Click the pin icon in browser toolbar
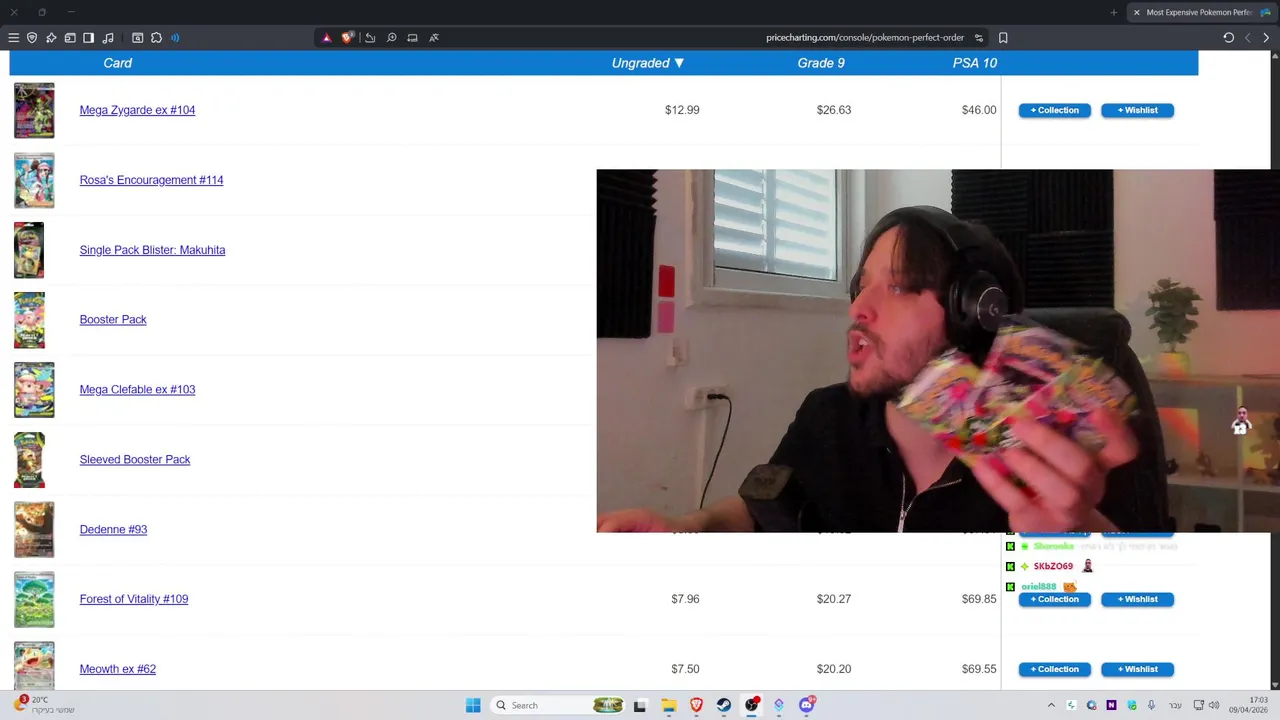 [x=51, y=38]
